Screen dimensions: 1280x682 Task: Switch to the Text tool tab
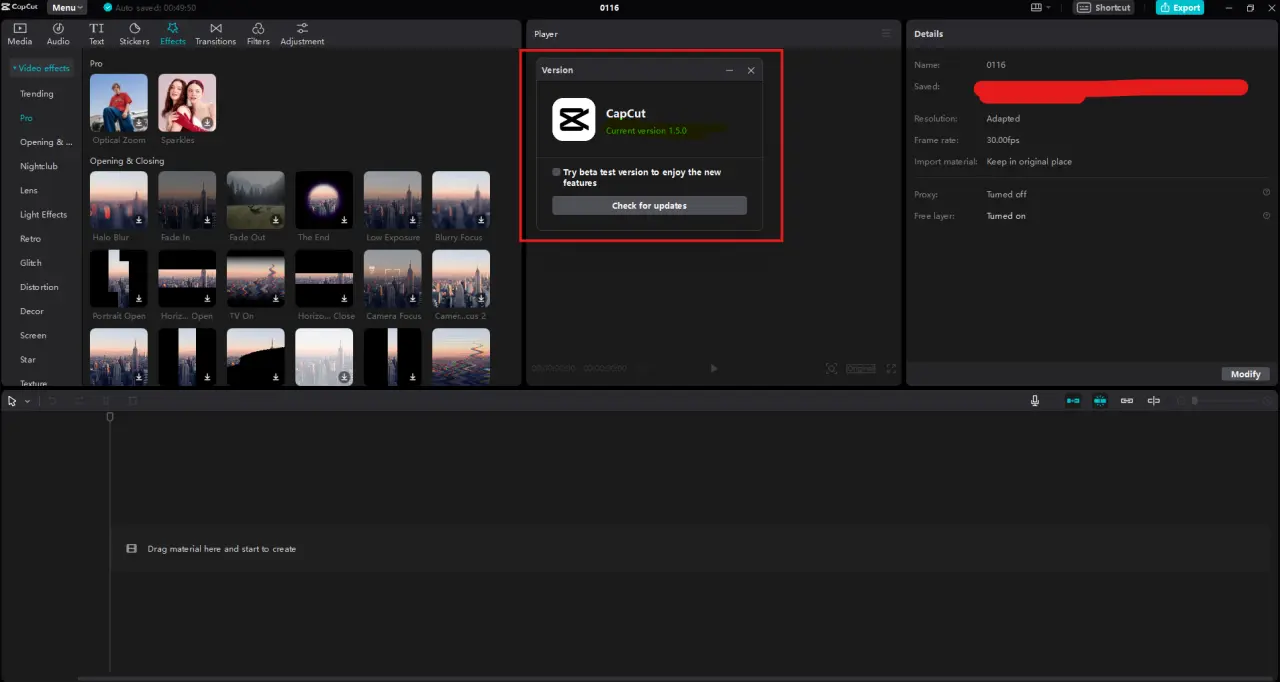(96, 34)
